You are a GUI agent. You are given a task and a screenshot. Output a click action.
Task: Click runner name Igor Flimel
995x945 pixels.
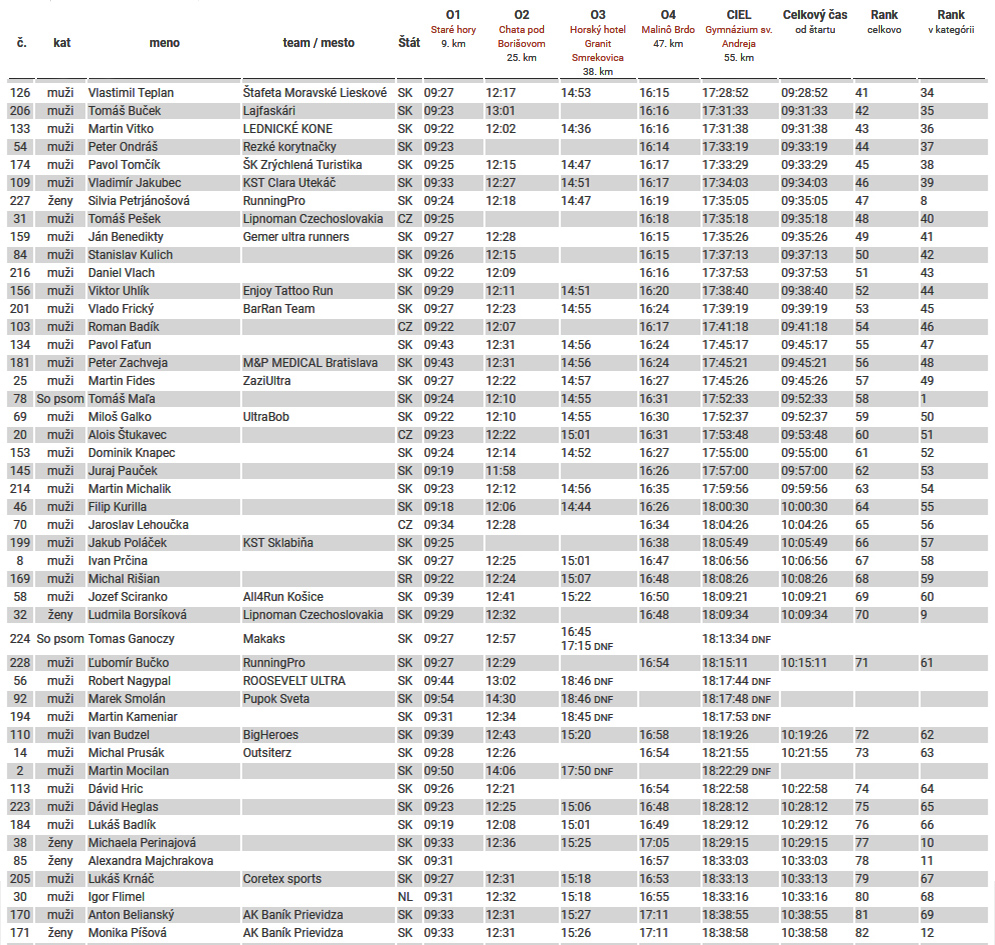click(x=119, y=897)
